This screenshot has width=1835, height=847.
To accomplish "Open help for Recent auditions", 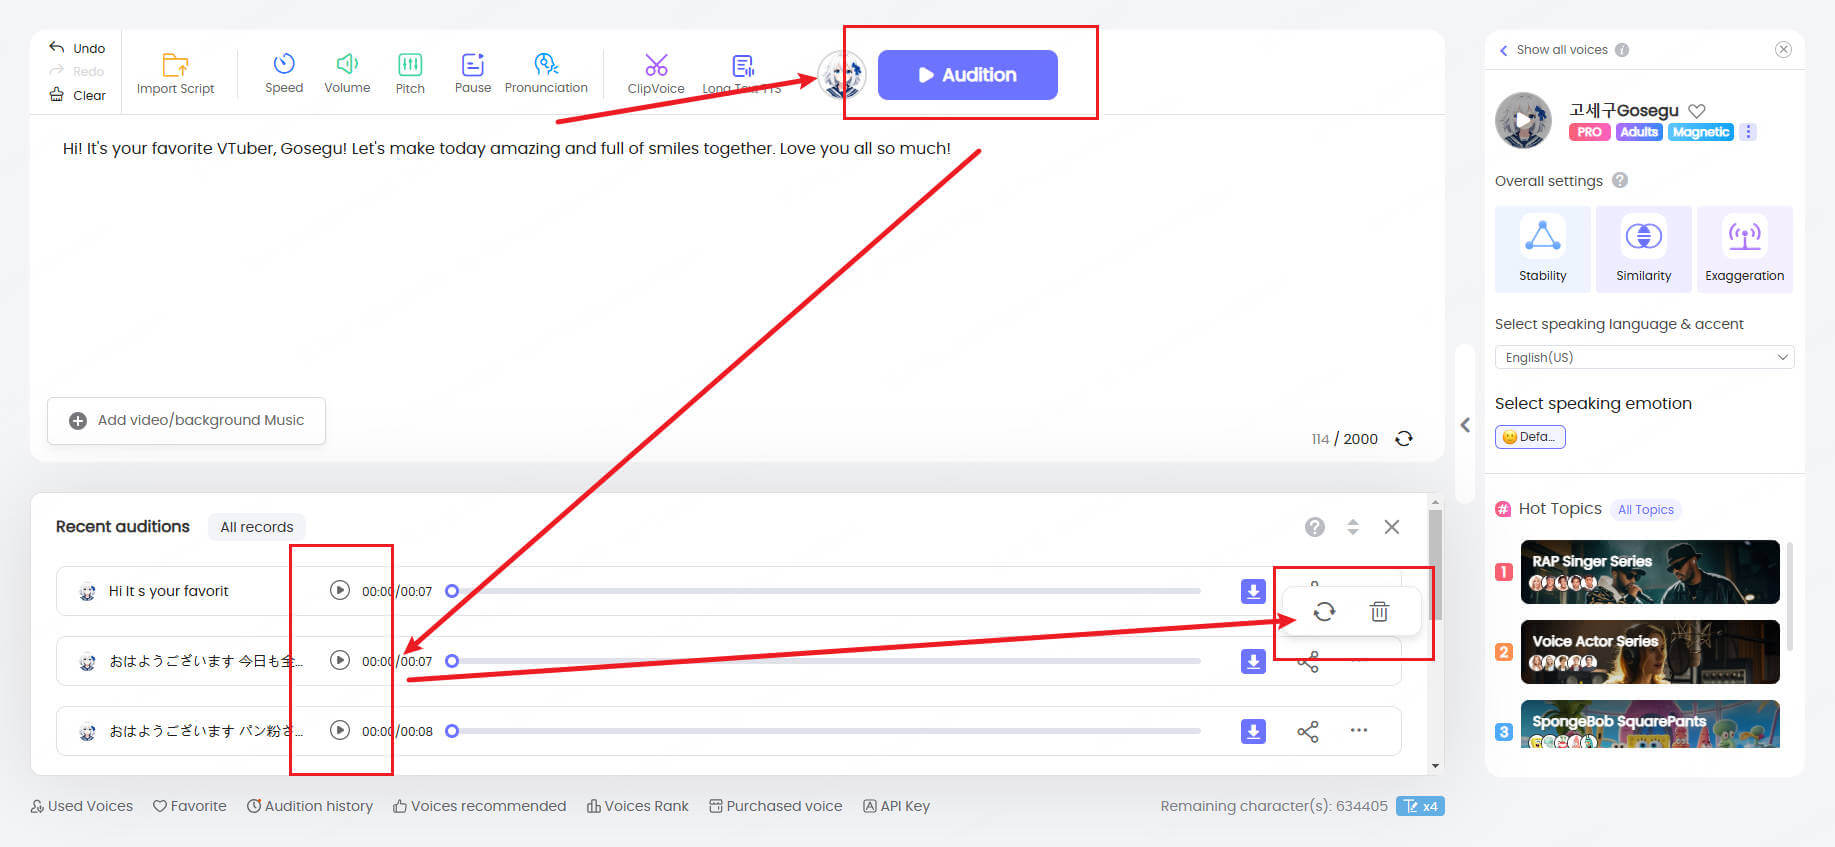I will click(1315, 527).
